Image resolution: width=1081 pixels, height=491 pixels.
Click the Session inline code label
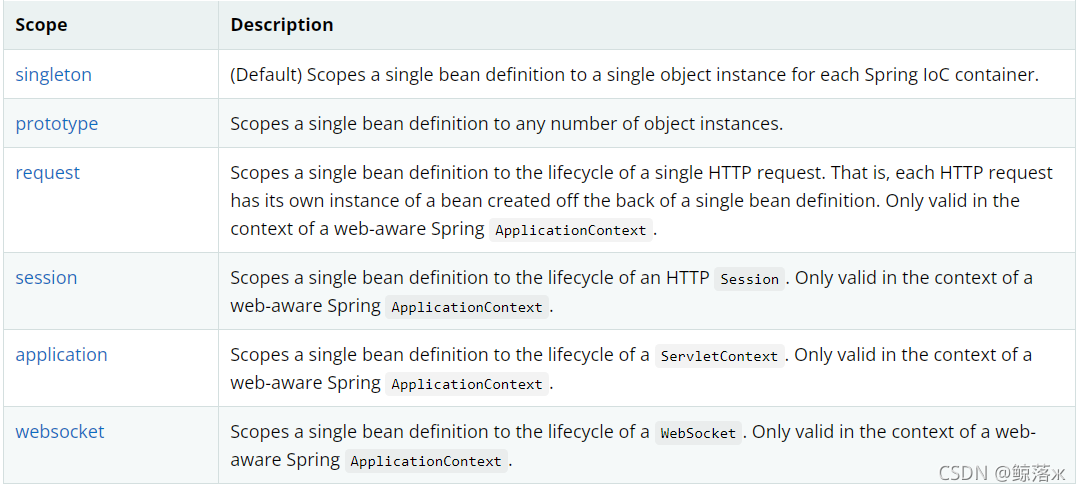click(x=749, y=279)
